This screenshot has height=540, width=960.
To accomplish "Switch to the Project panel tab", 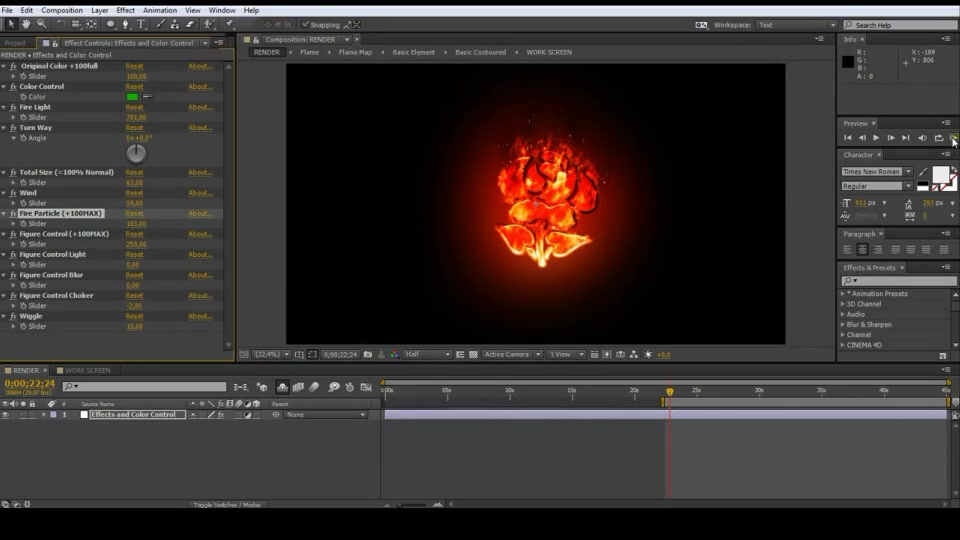I will pyautogui.click(x=15, y=43).
